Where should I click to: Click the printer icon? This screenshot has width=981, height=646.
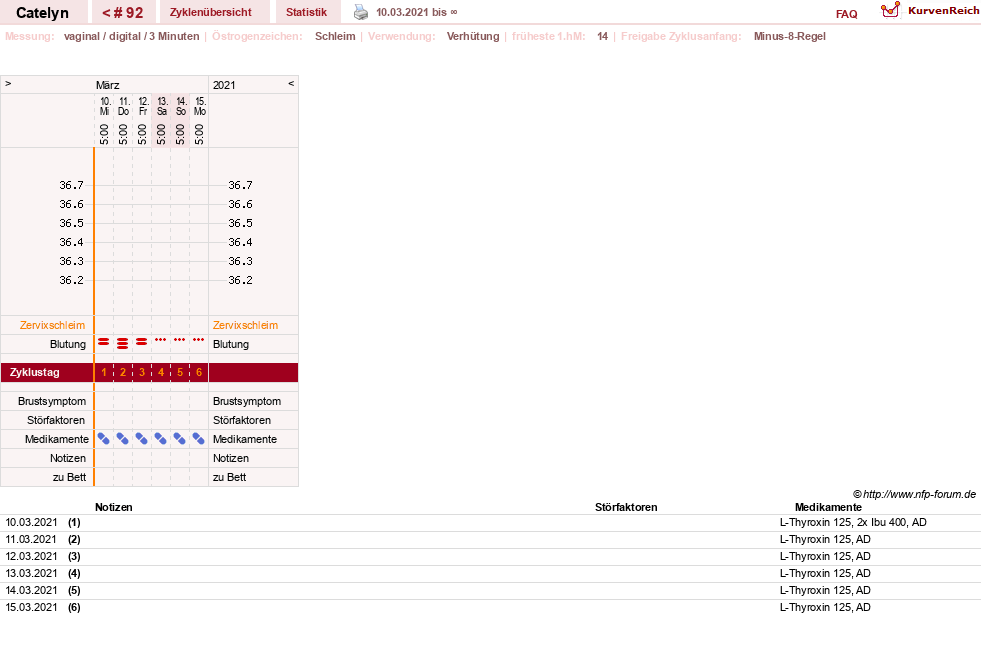pos(361,12)
